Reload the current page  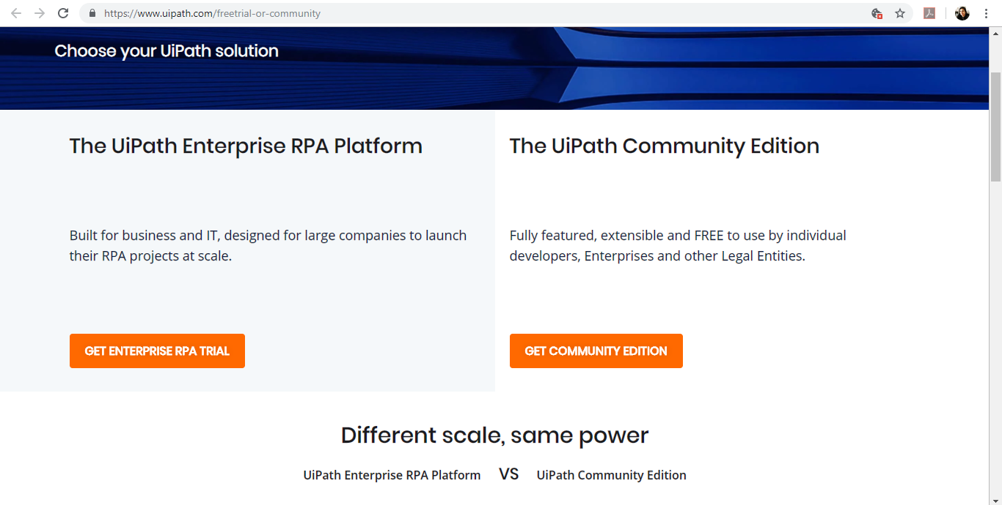[x=63, y=13]
